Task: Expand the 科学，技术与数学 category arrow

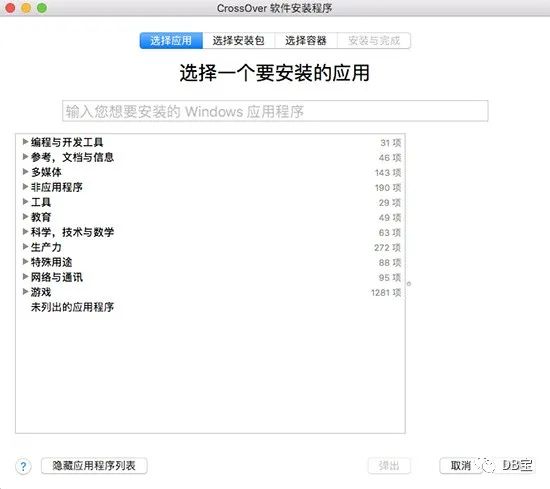Action: [25, 232]
